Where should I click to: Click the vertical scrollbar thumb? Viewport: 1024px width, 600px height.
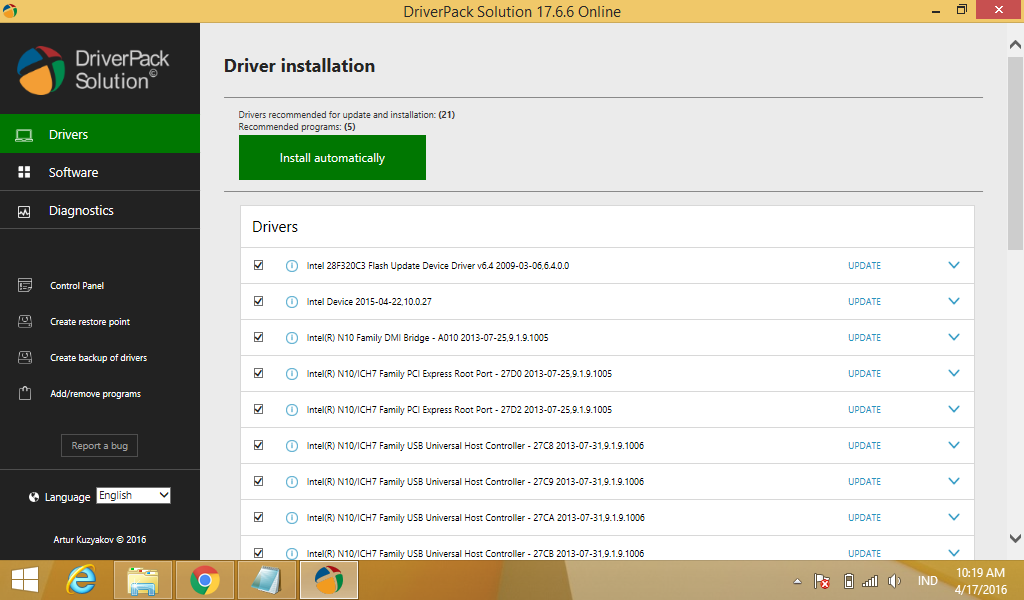[1015, 153]
